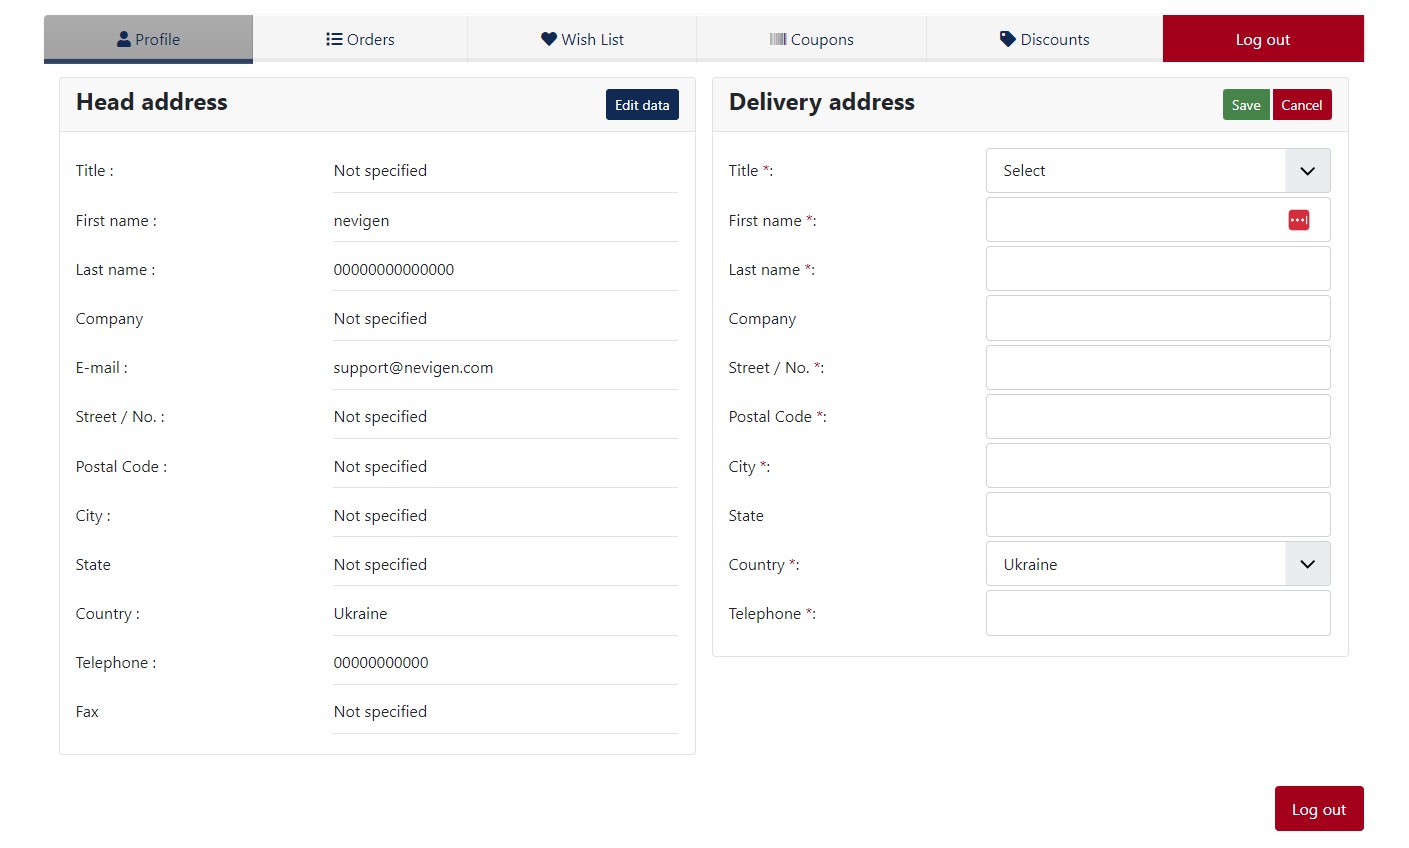This screenshot has width=1409, height=848.
Task: Click the delivery City input field
Action: [x=1157, y=466]
